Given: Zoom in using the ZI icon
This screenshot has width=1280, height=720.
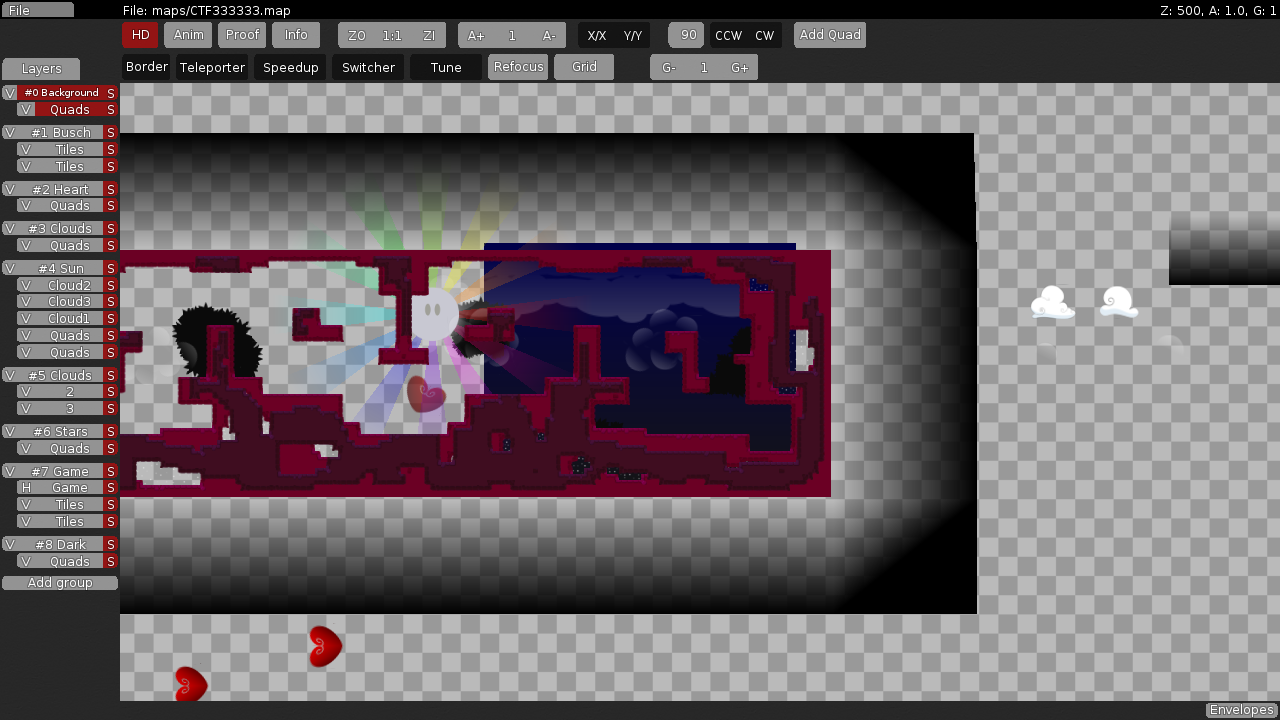Looking at the screenshot, I should pos(428,34).
